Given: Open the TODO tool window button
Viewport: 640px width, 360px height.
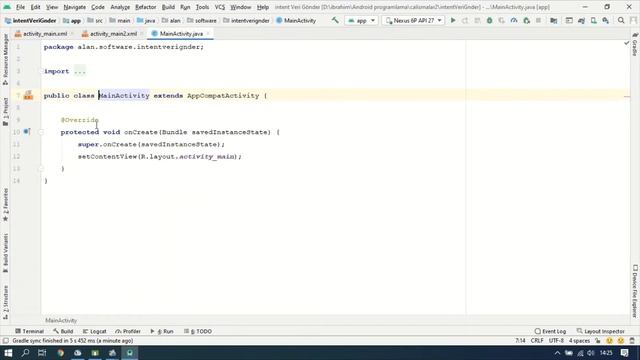Looking at the screenshot, I should coord(198,331).
